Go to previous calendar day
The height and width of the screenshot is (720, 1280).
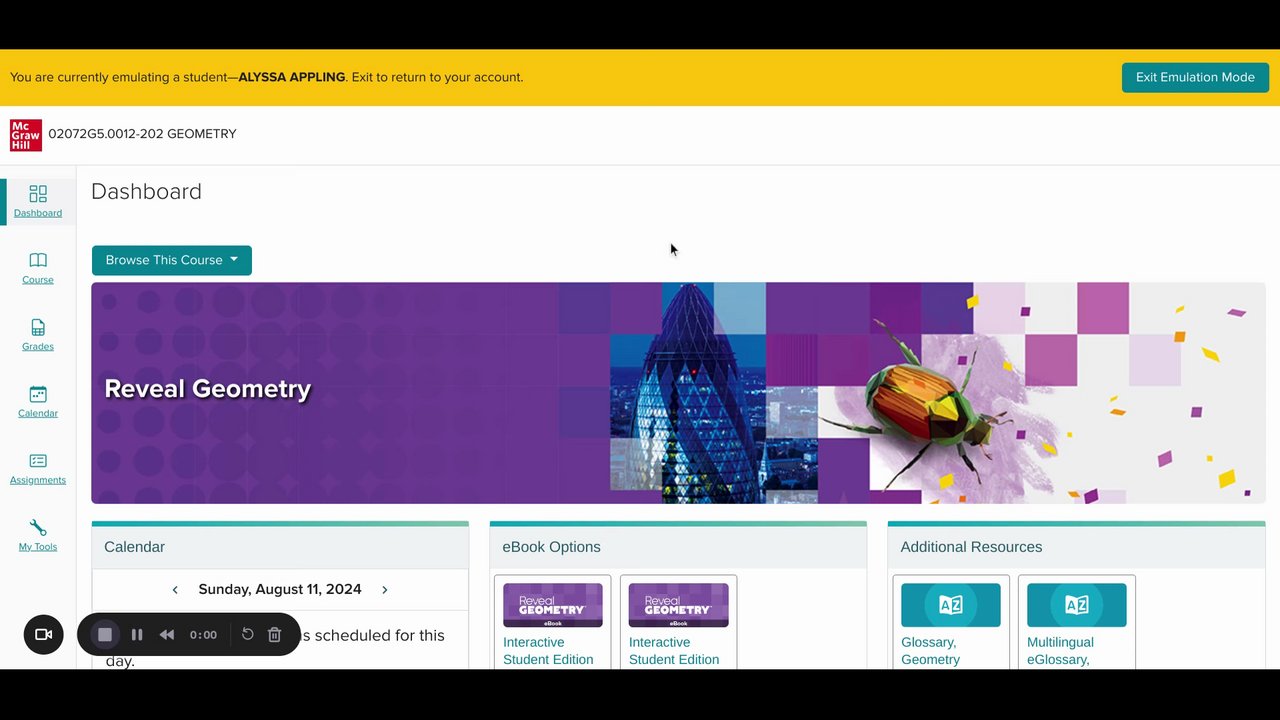click(175, 590)
